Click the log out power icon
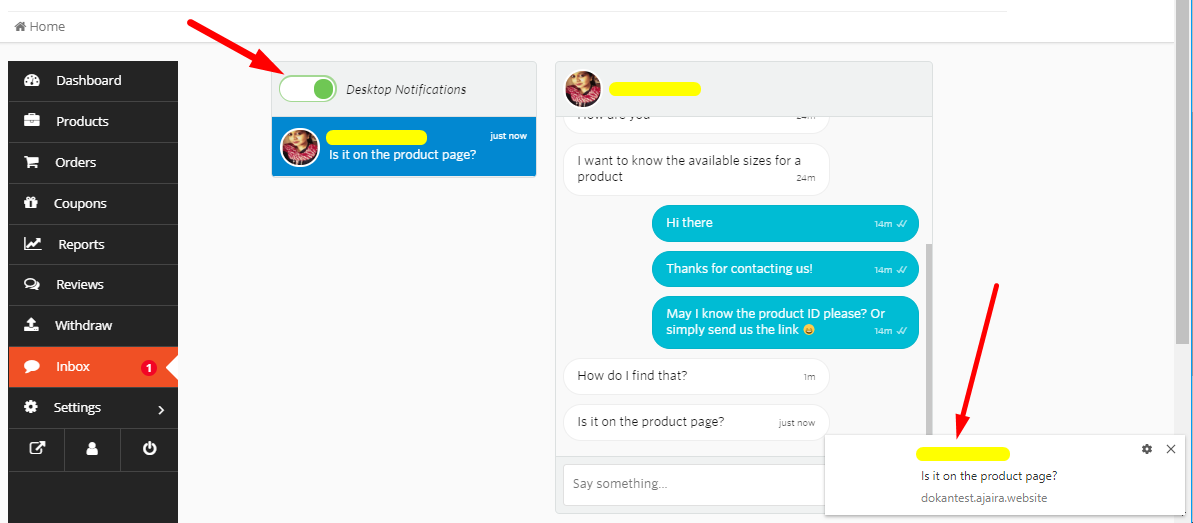Screen dimensions: 1193x523 click(149, 449)
